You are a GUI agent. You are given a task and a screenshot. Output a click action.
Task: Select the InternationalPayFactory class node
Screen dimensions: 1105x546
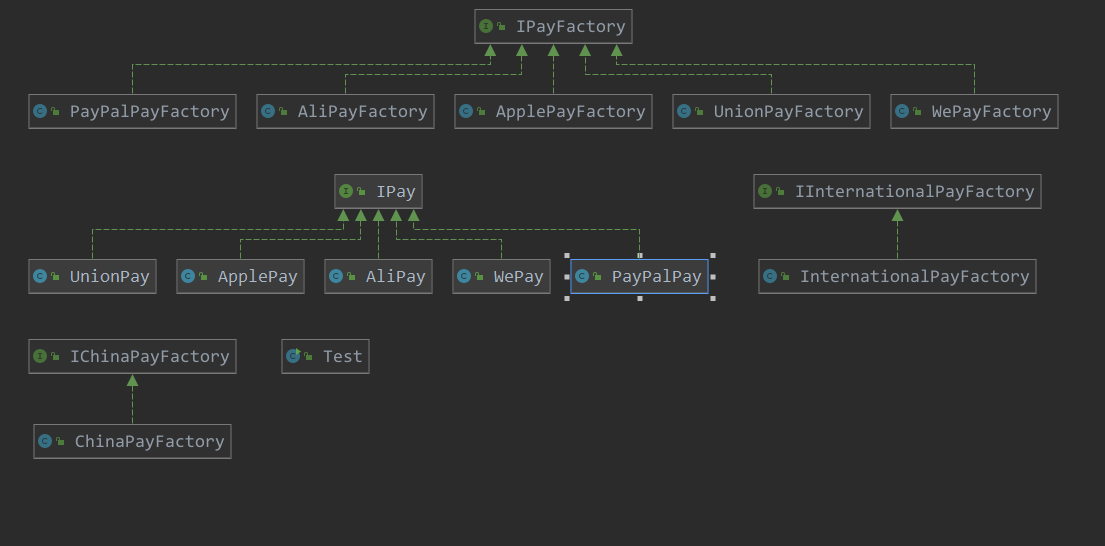897,277
